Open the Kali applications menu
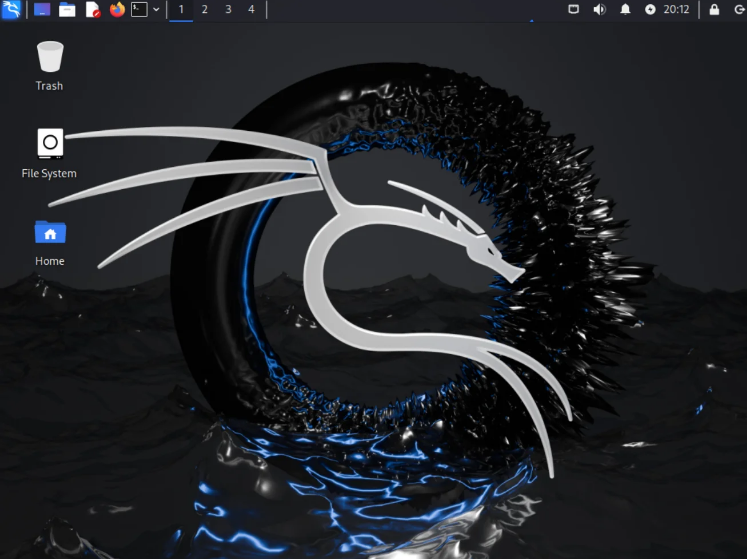The image size is (747, 559). (10, 10)
